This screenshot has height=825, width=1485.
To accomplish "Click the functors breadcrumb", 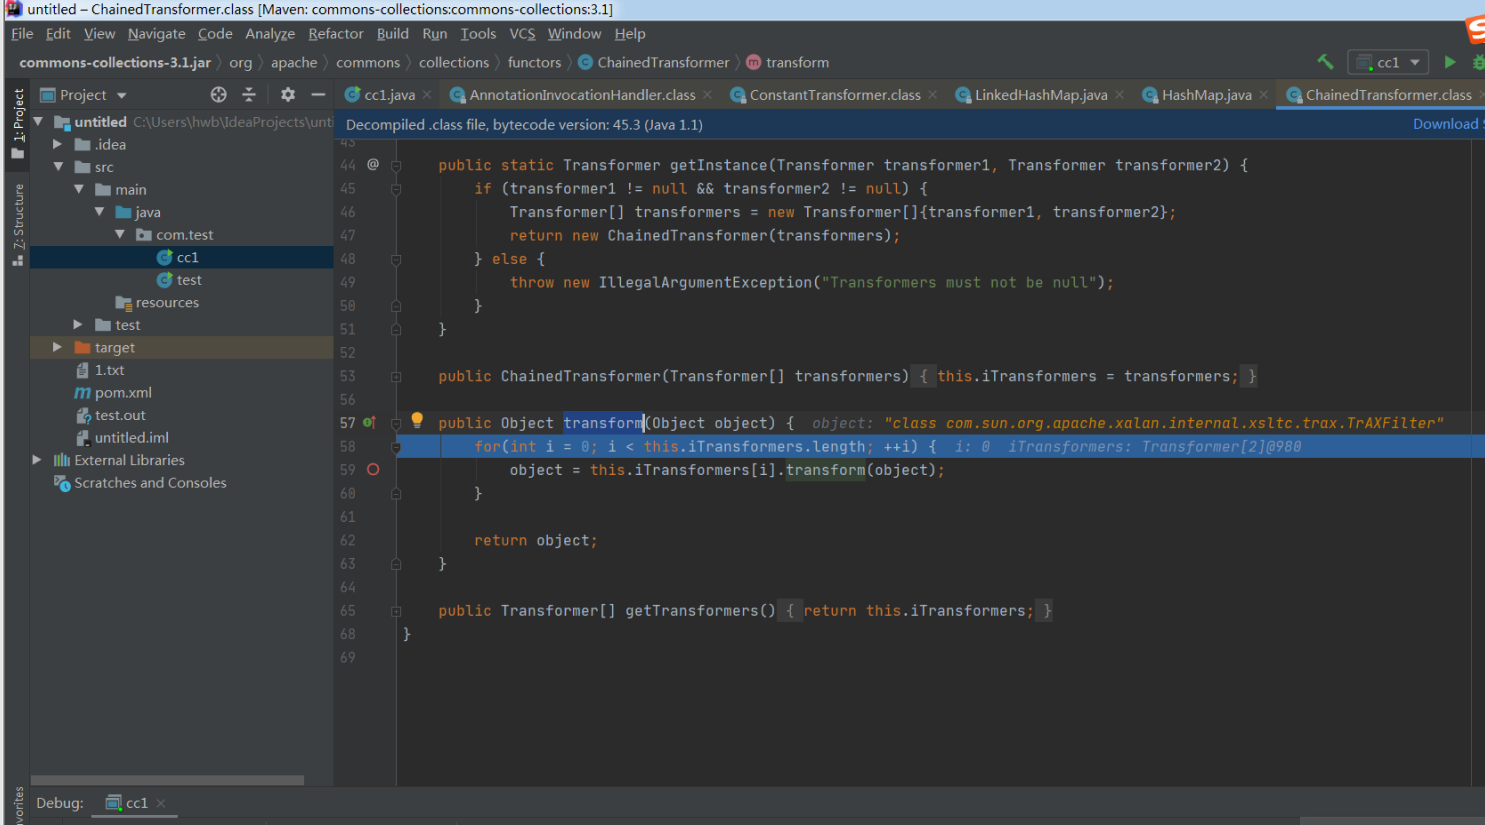I will pyautogui.click(x=534, y=62).
